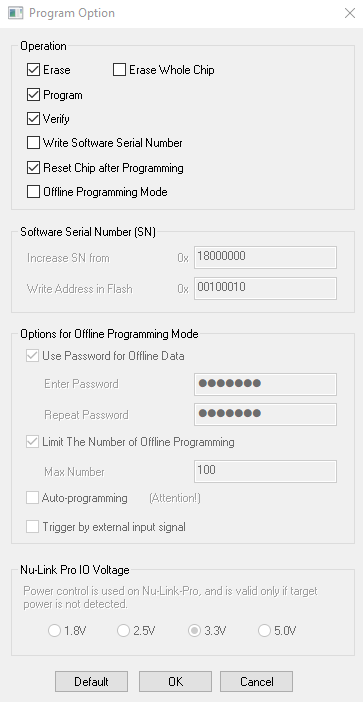Click the Increase SN from field
Image resolution: width=363 pixels, height=702 pixels.
(265, 257)
